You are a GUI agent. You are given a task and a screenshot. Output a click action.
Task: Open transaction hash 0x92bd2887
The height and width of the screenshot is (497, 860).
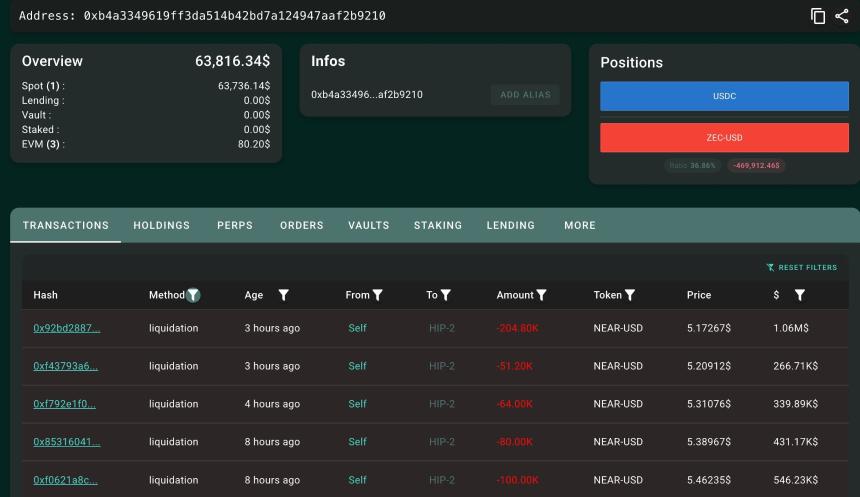pos(66,328)
